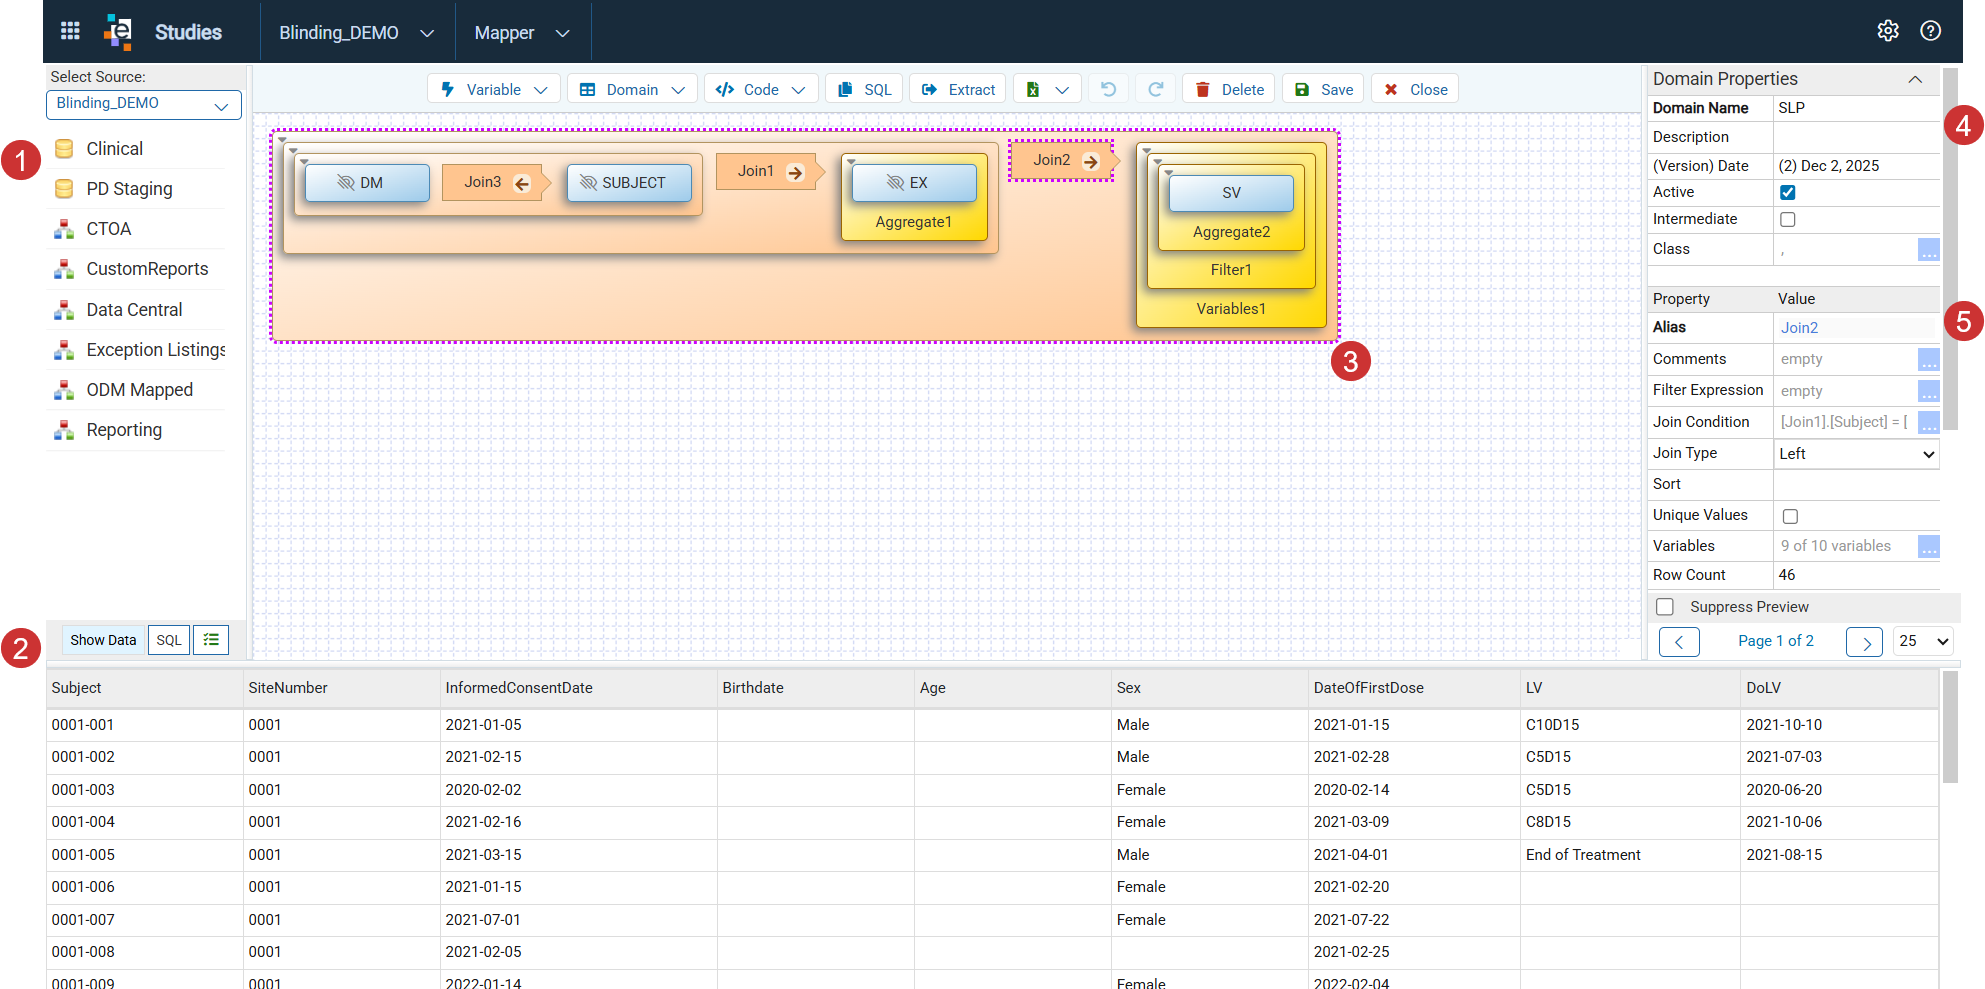Click hidden eye icon on EX node
This screenshot has height=989, width=1985.
point(895,183)
